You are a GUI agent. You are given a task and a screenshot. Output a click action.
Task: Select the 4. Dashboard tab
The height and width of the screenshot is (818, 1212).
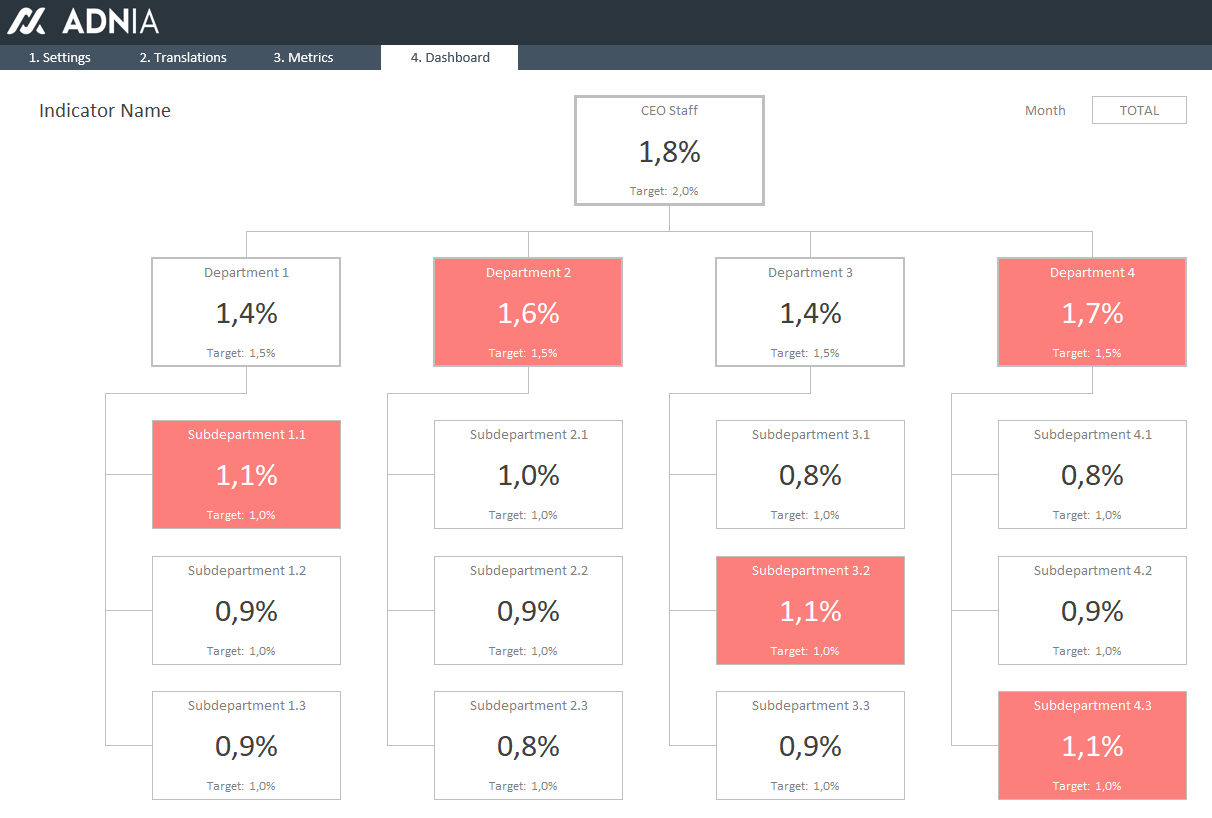pos(450,58)
